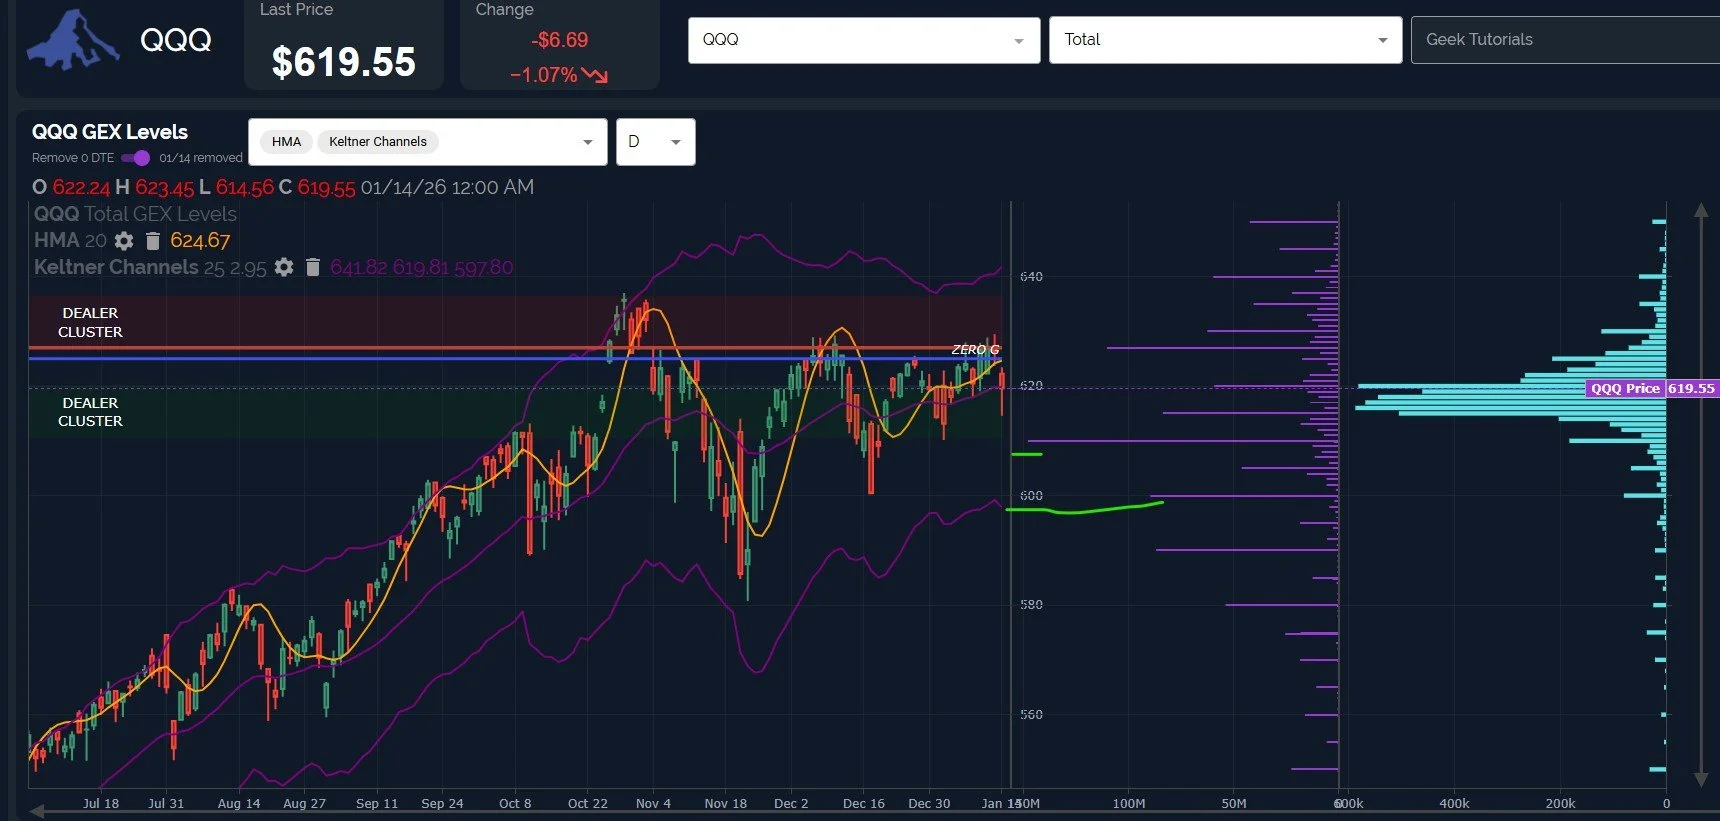Screen dimensions: 1720x821
Task: Click the QQQ Total GEX Levels legend
Action: pyautogui.click(x=135, y=214)
